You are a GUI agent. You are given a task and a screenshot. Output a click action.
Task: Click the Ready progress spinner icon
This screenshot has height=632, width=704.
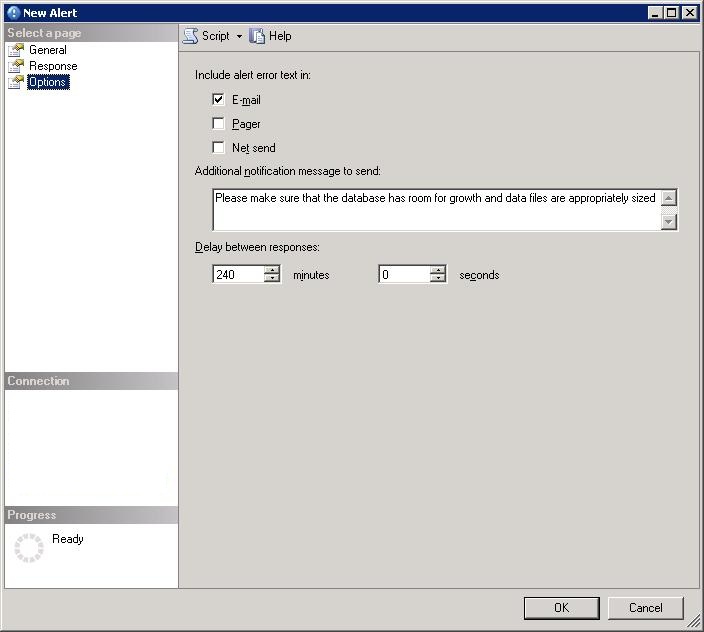(x=29, y=548)
